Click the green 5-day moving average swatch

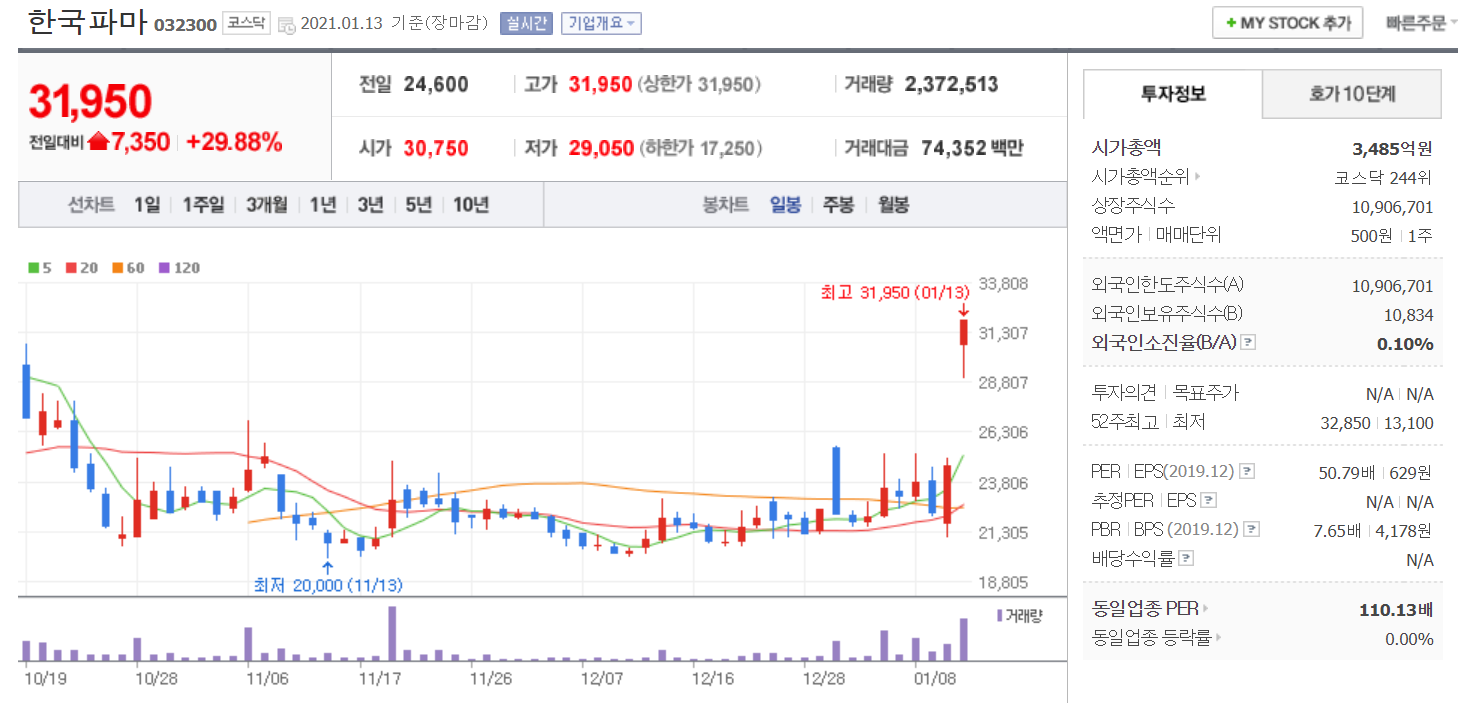tap(34, 268)
